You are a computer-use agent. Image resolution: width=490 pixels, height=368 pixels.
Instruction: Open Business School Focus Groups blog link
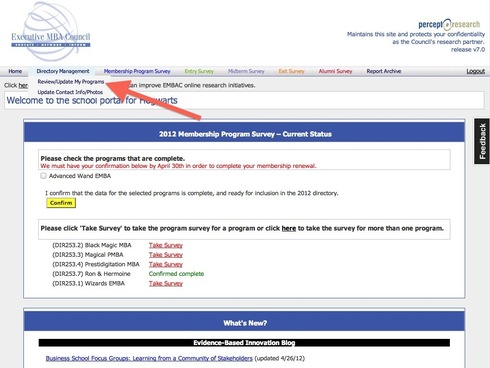click(149, 358)
